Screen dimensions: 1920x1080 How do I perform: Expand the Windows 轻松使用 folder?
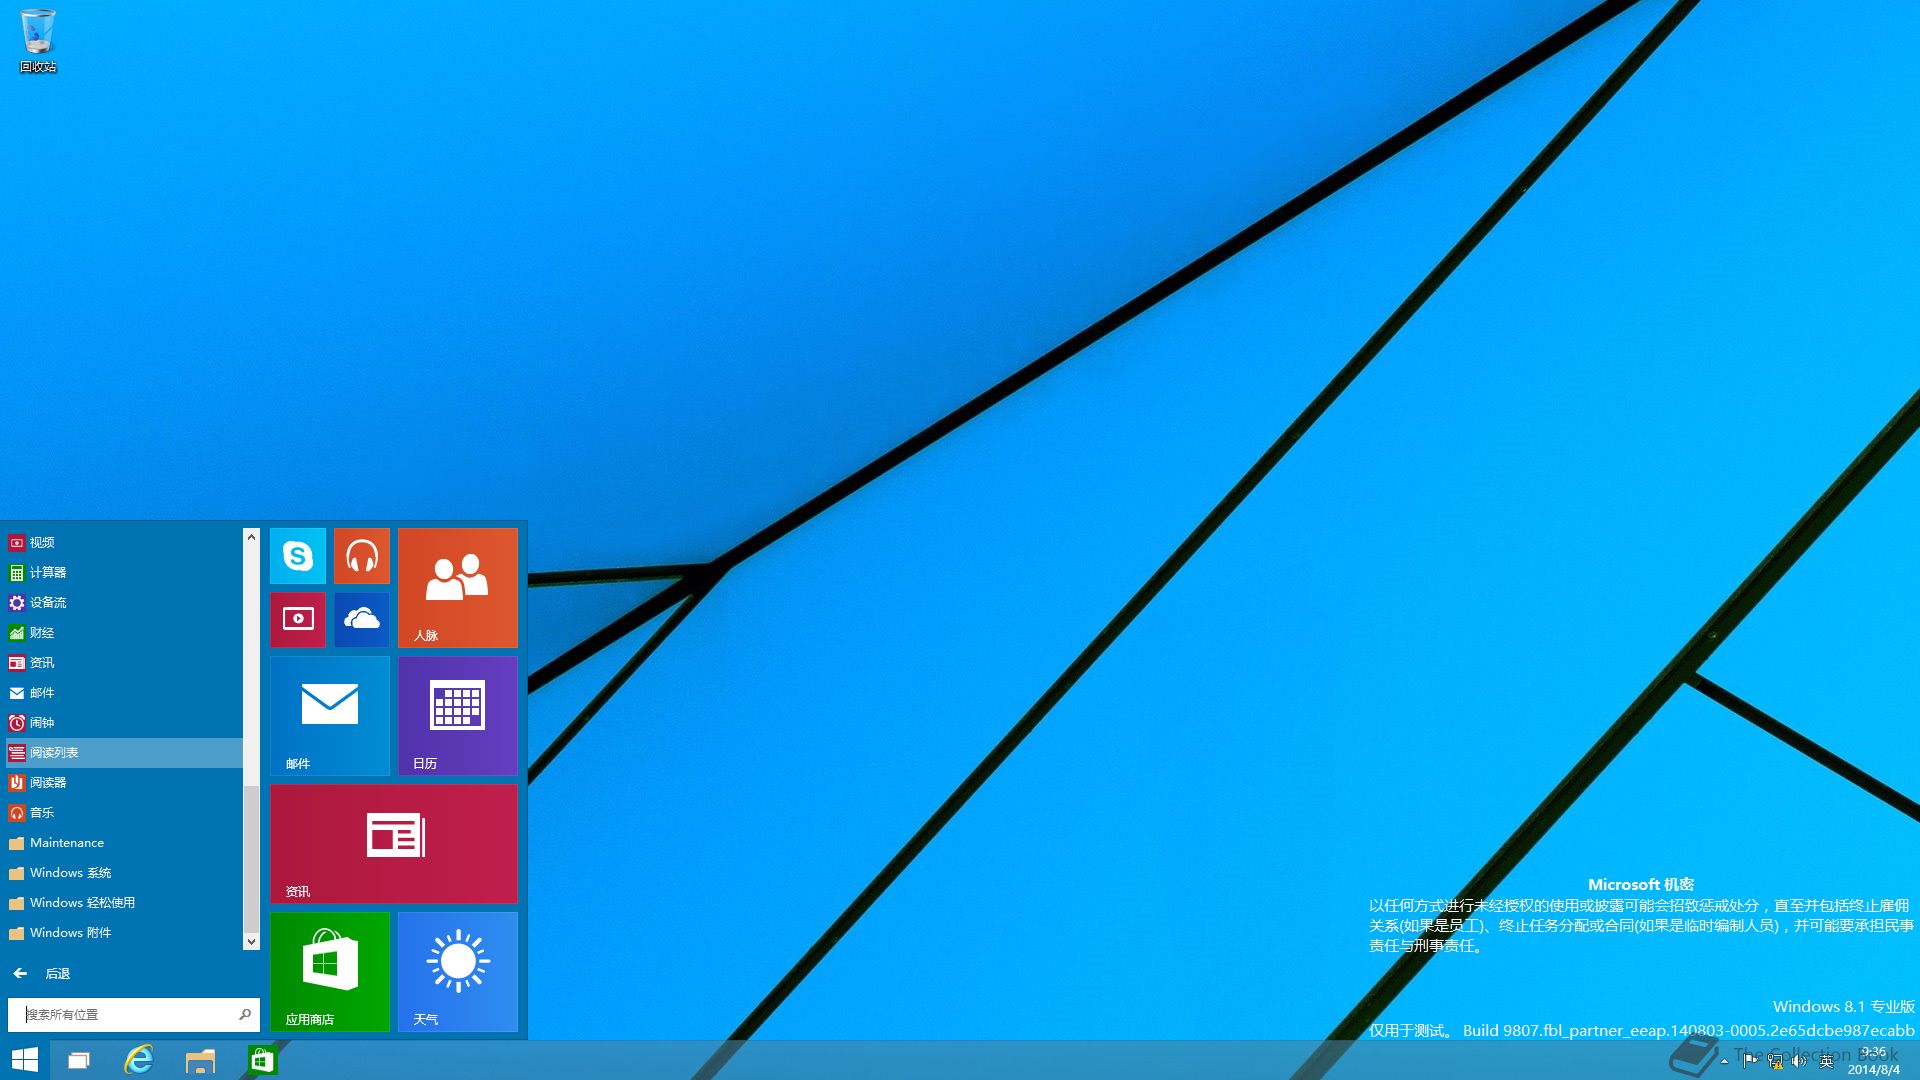(124, 903)
